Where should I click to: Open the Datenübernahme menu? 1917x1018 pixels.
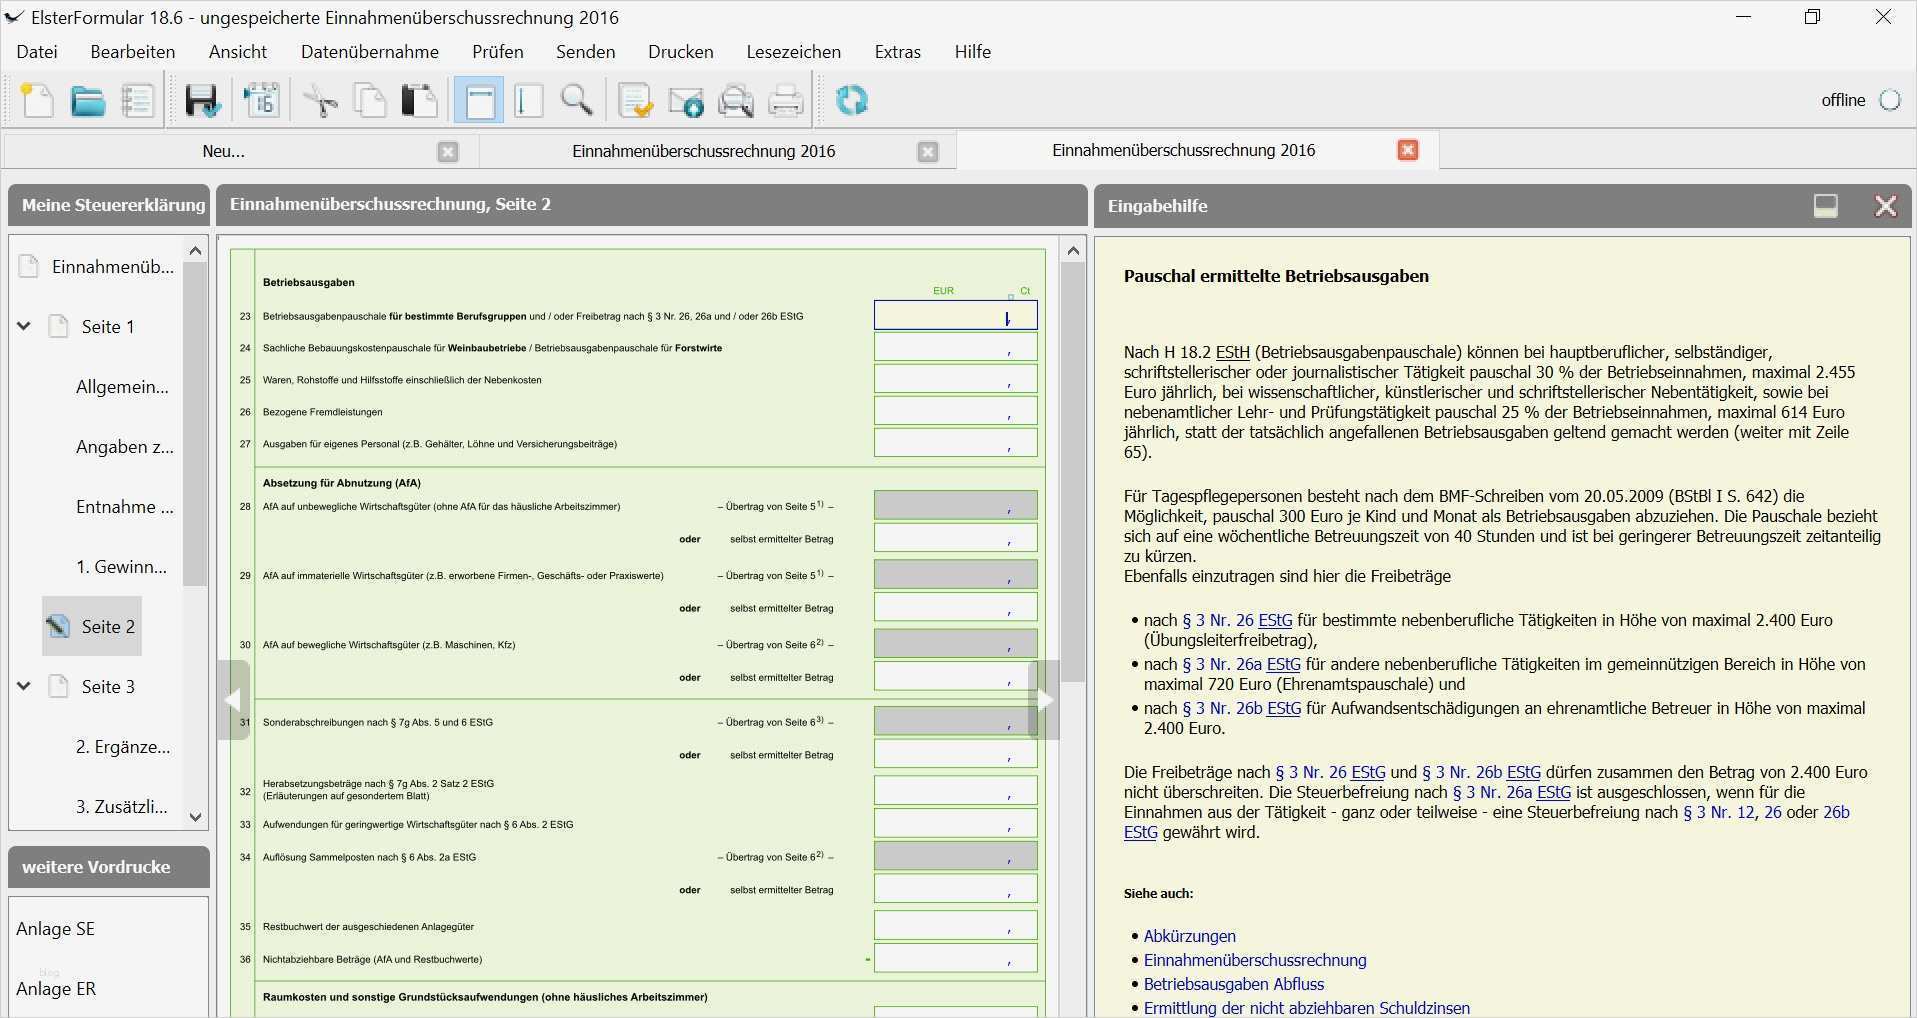coord(369,52)
